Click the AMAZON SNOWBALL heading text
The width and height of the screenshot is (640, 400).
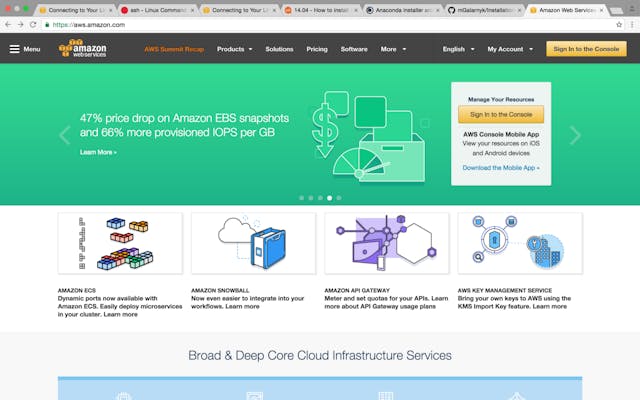point(220,291)
